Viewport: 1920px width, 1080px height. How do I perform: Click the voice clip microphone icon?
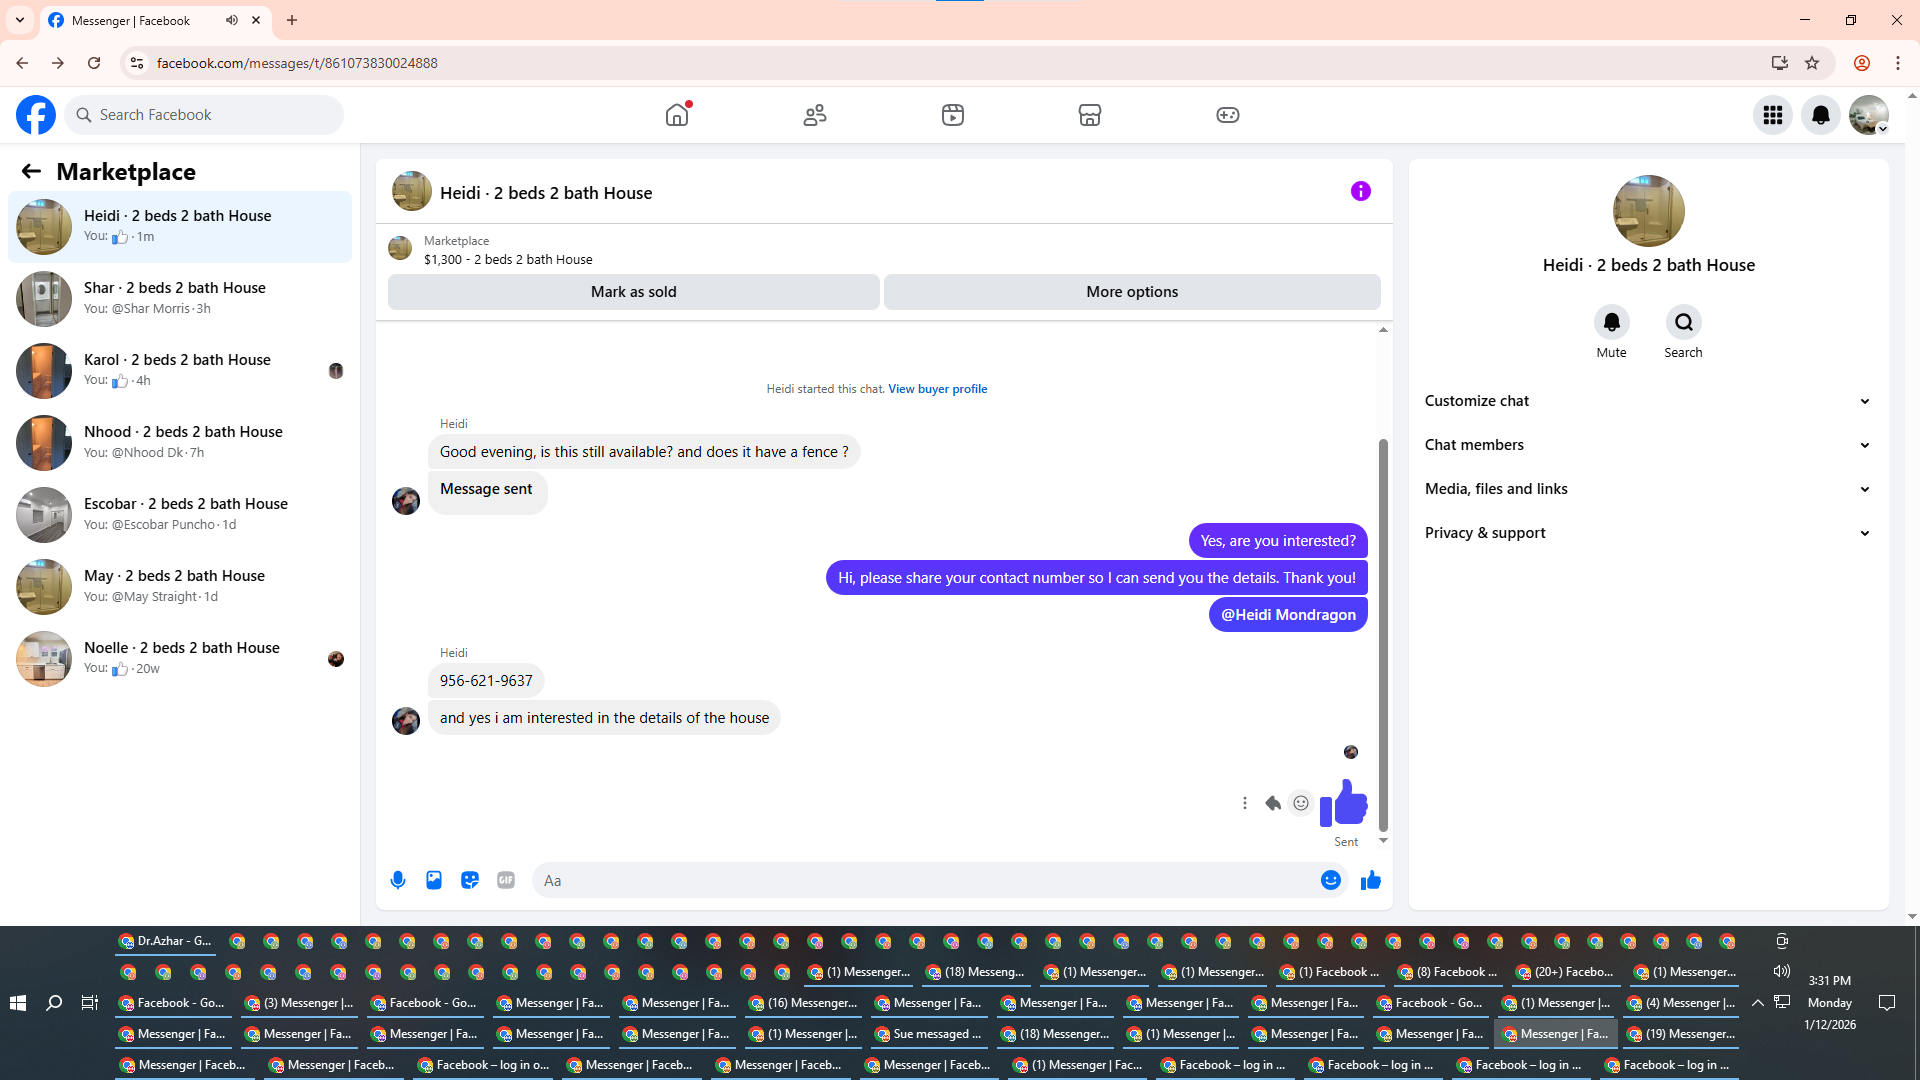click(398, 880)
